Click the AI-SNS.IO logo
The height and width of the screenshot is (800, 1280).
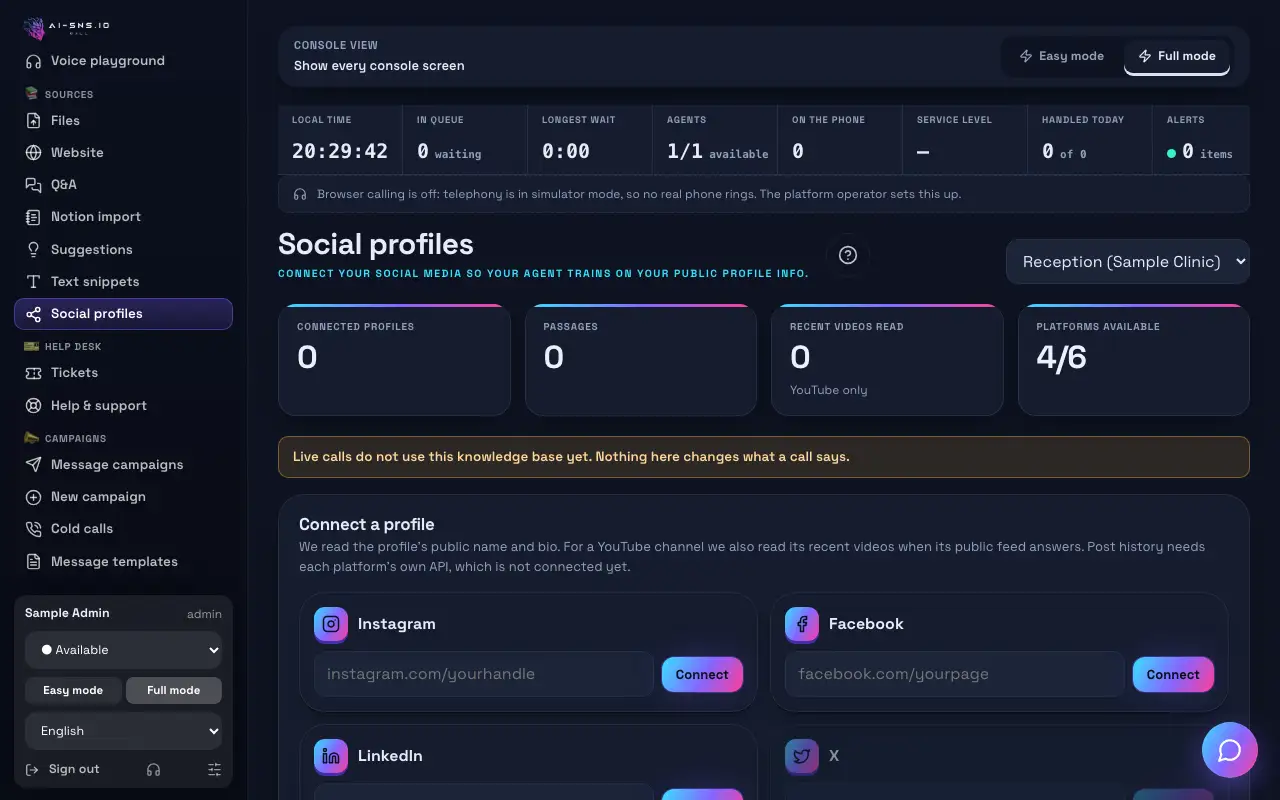pyautogui.click(x=66, y=27)
